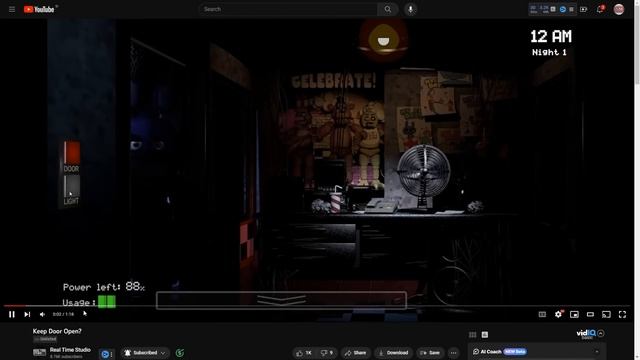This screenshot has height=360, width=640.
Task: Dislike the video
Action: tap(327, 353)
